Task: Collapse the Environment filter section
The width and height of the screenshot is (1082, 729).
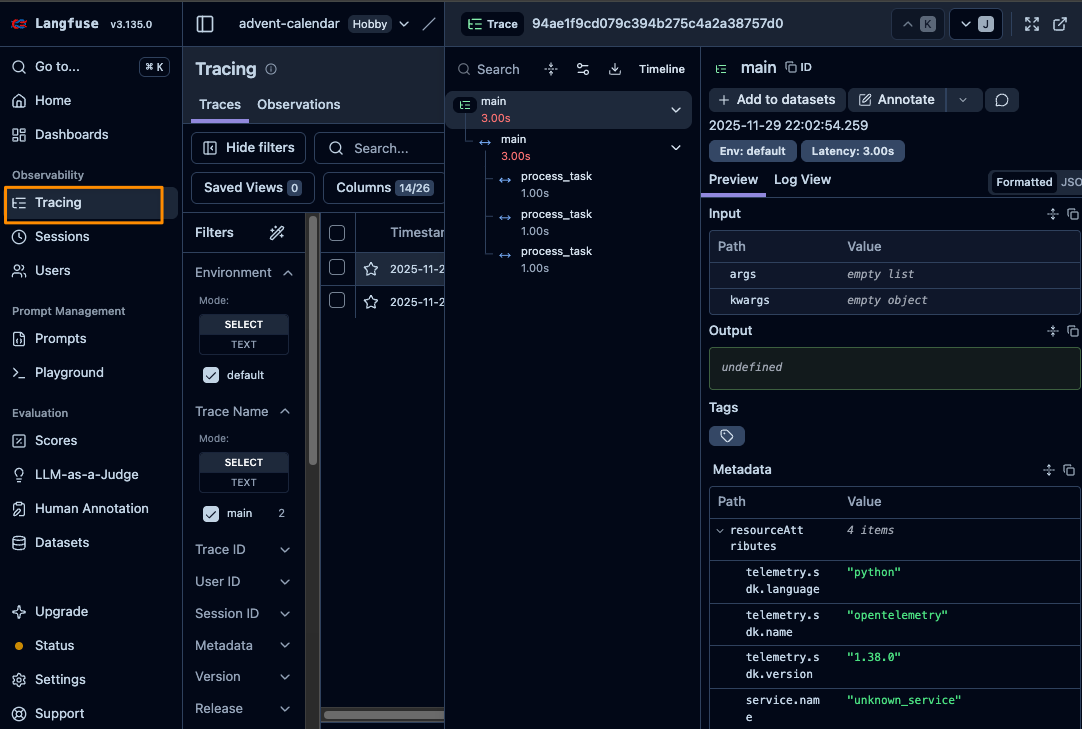Action: [x=288, y=273]
